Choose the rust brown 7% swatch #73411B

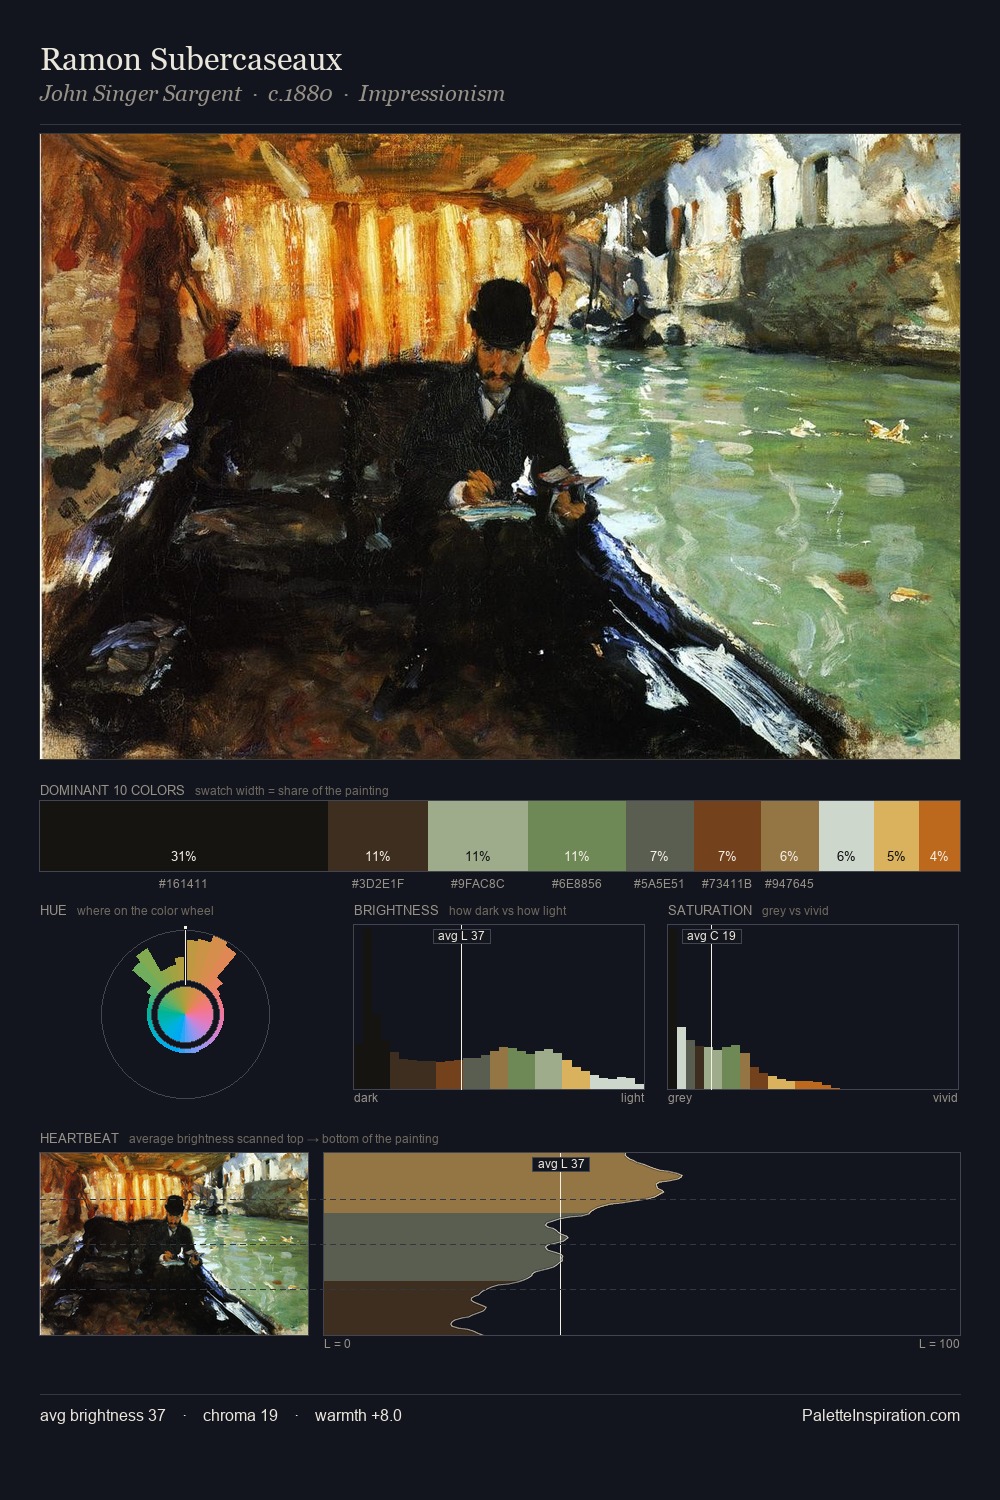click(x=727, y=836)
